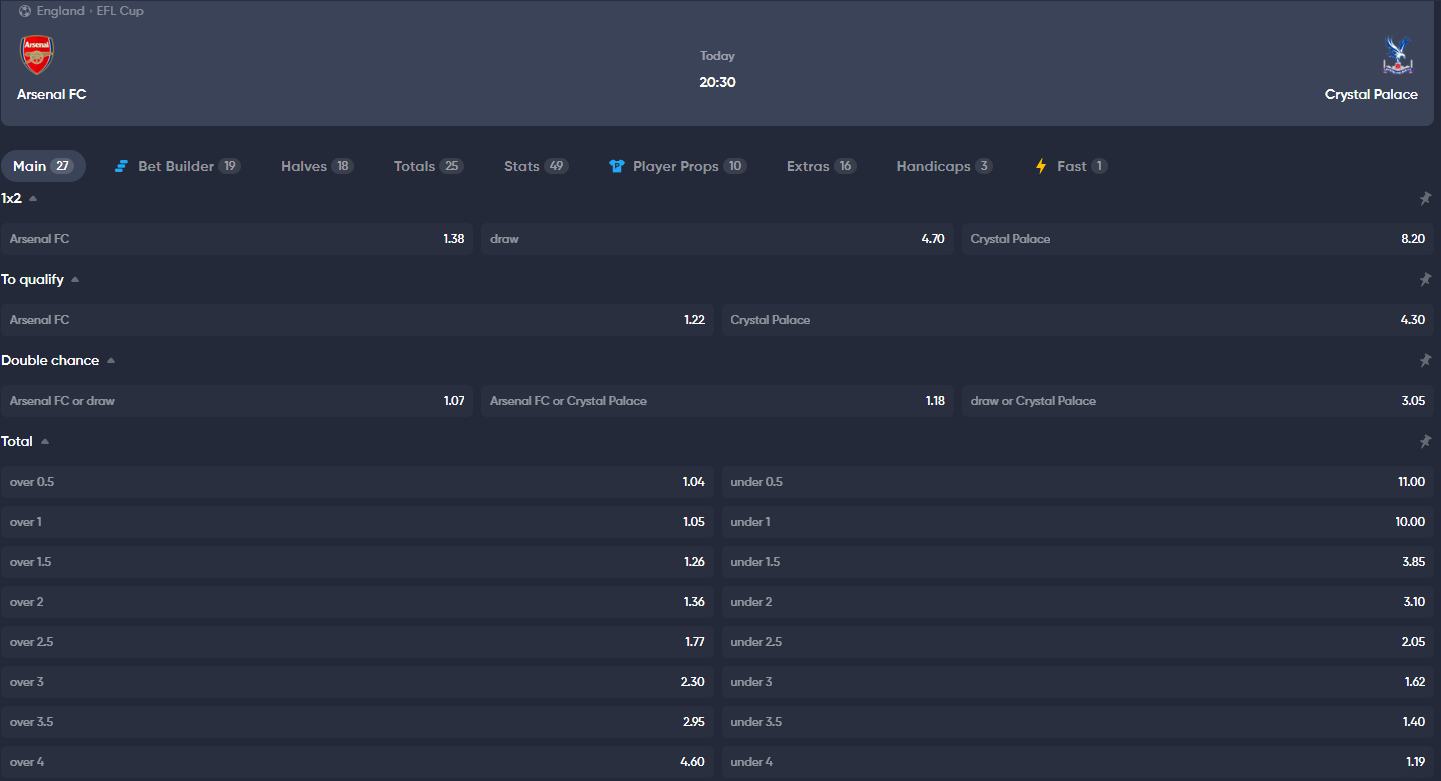Viewport: 1441px width, 781px height.
Task: Open the EFL Cup breadcrumb link
Action: 120,11
